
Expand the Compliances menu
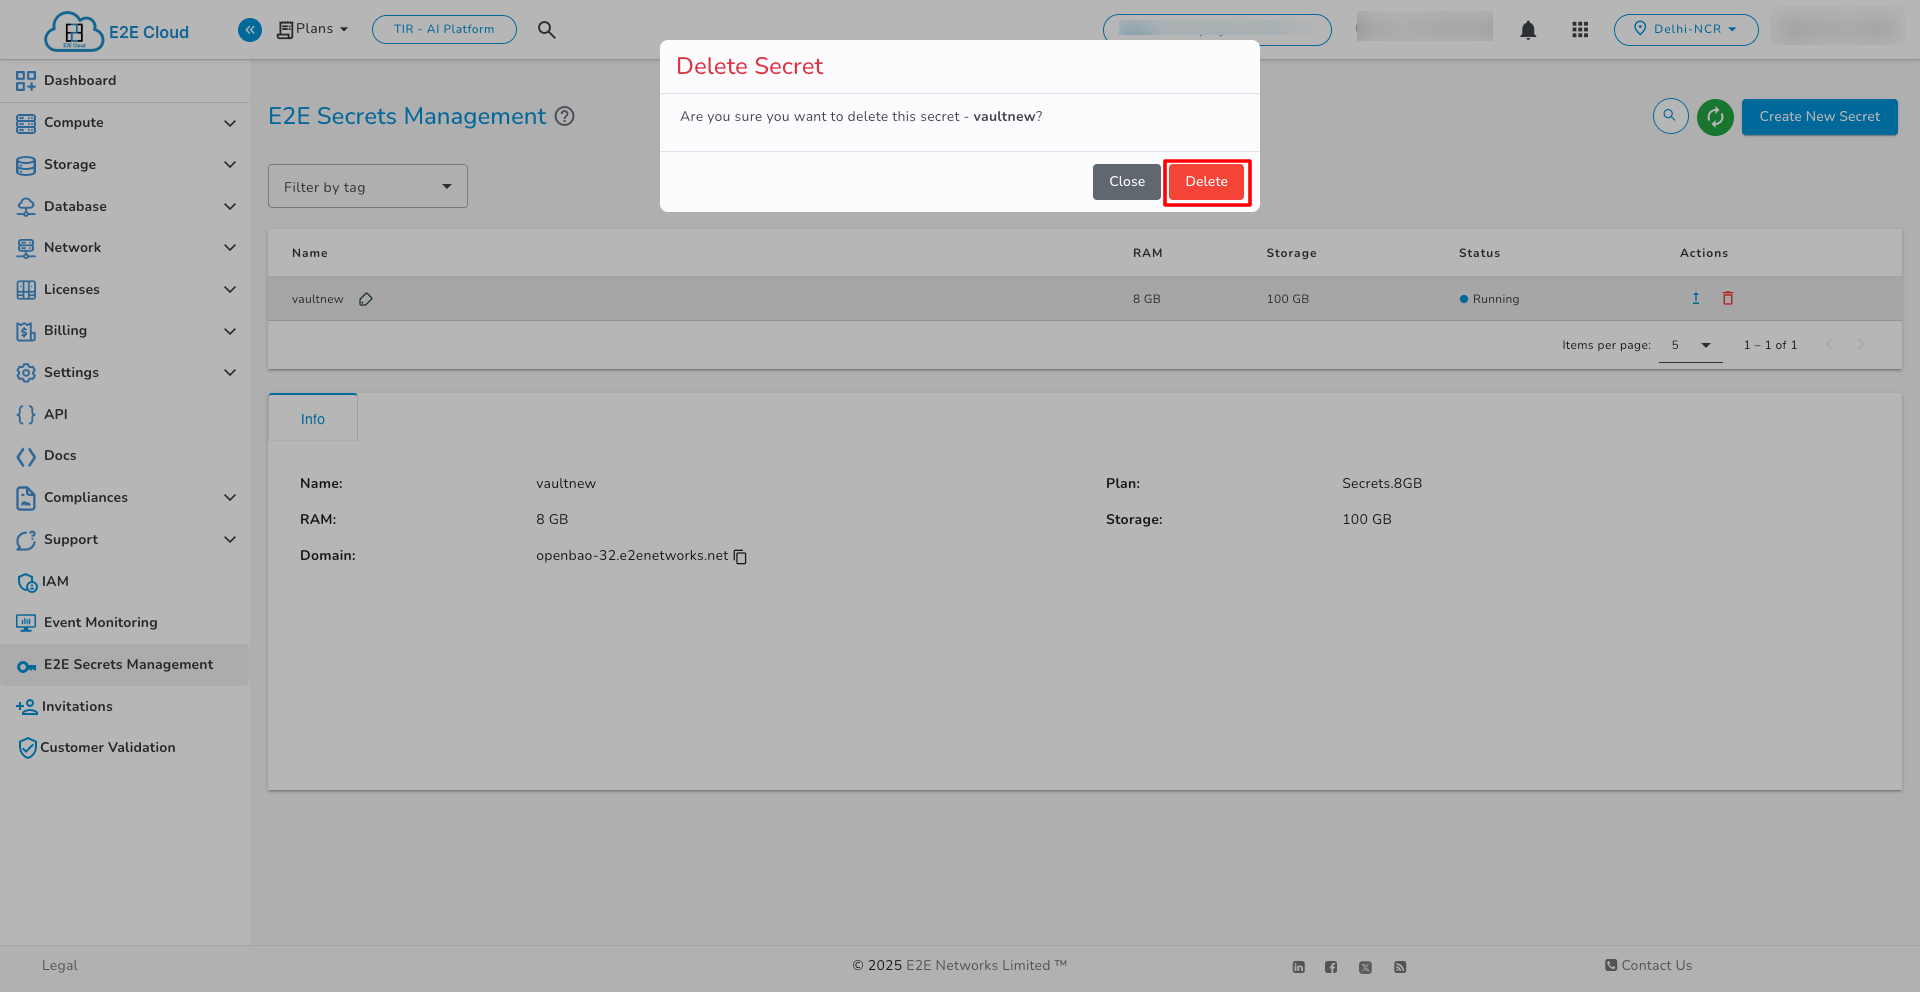click(125, 498)
